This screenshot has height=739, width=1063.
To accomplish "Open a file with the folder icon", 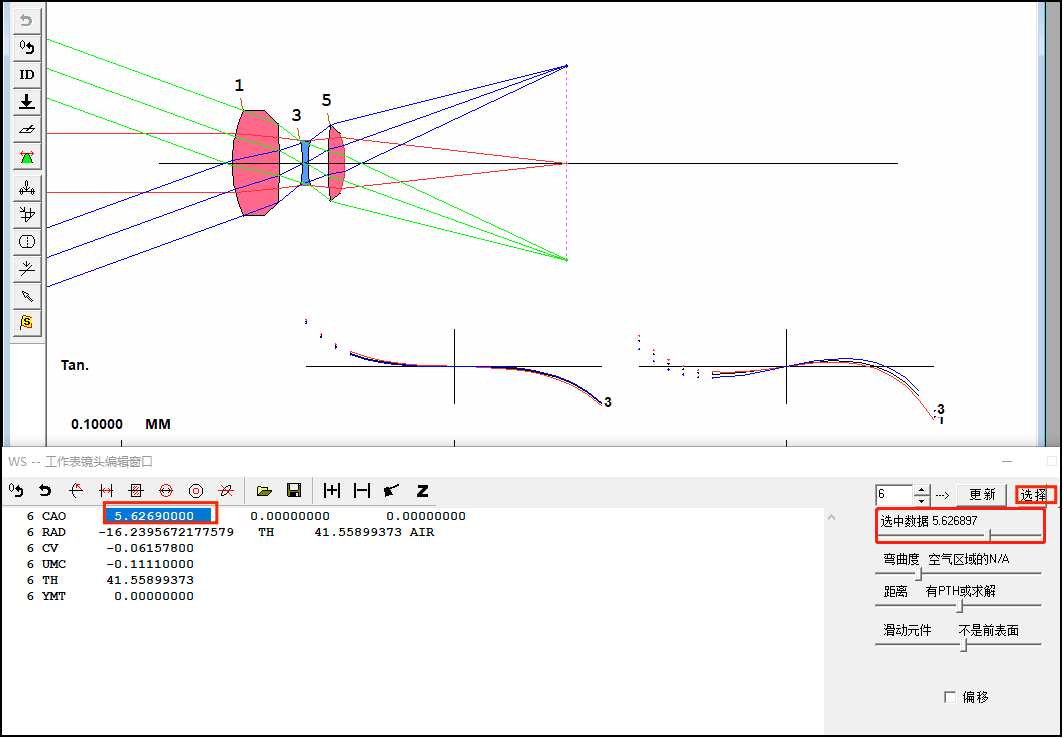I will [264, 490].
